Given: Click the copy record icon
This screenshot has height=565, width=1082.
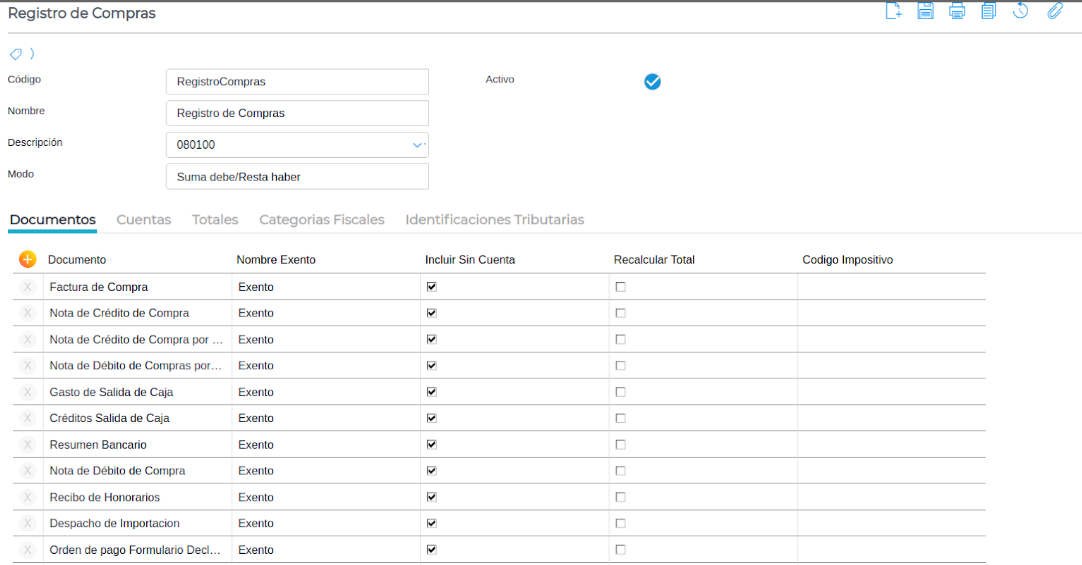Looking at the screenshot, I should [x=988, y=11].
